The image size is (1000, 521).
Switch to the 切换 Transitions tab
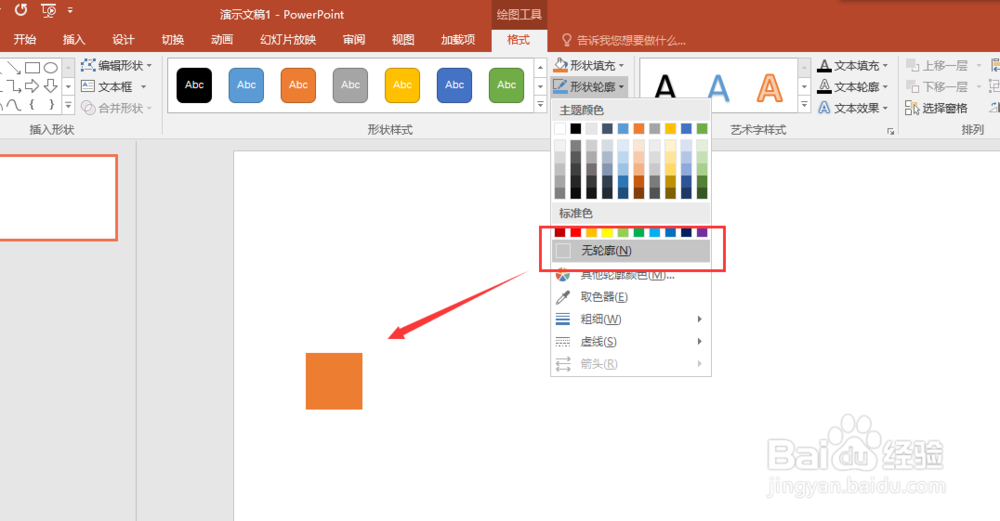tap(173, 40)
